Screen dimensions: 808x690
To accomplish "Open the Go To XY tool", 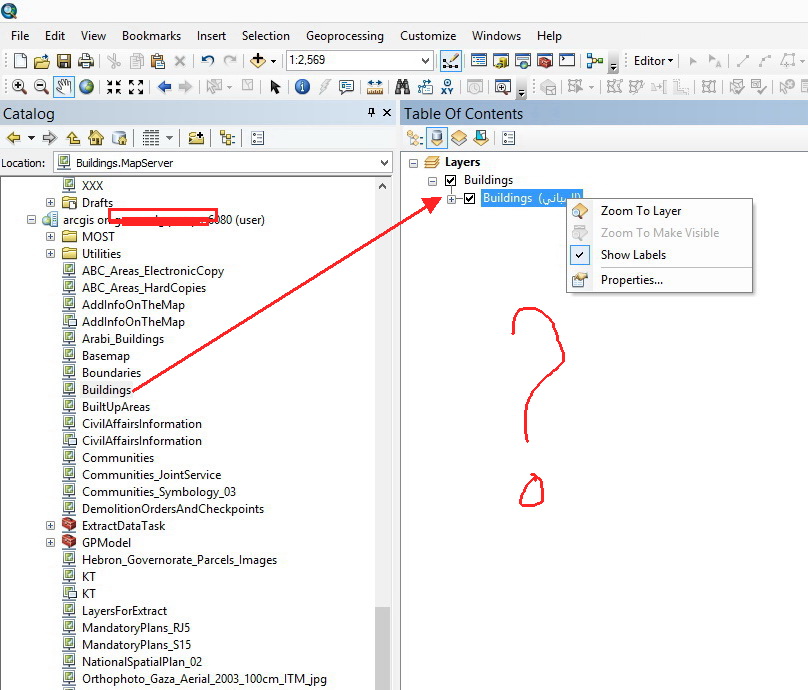I will (447, 87).
